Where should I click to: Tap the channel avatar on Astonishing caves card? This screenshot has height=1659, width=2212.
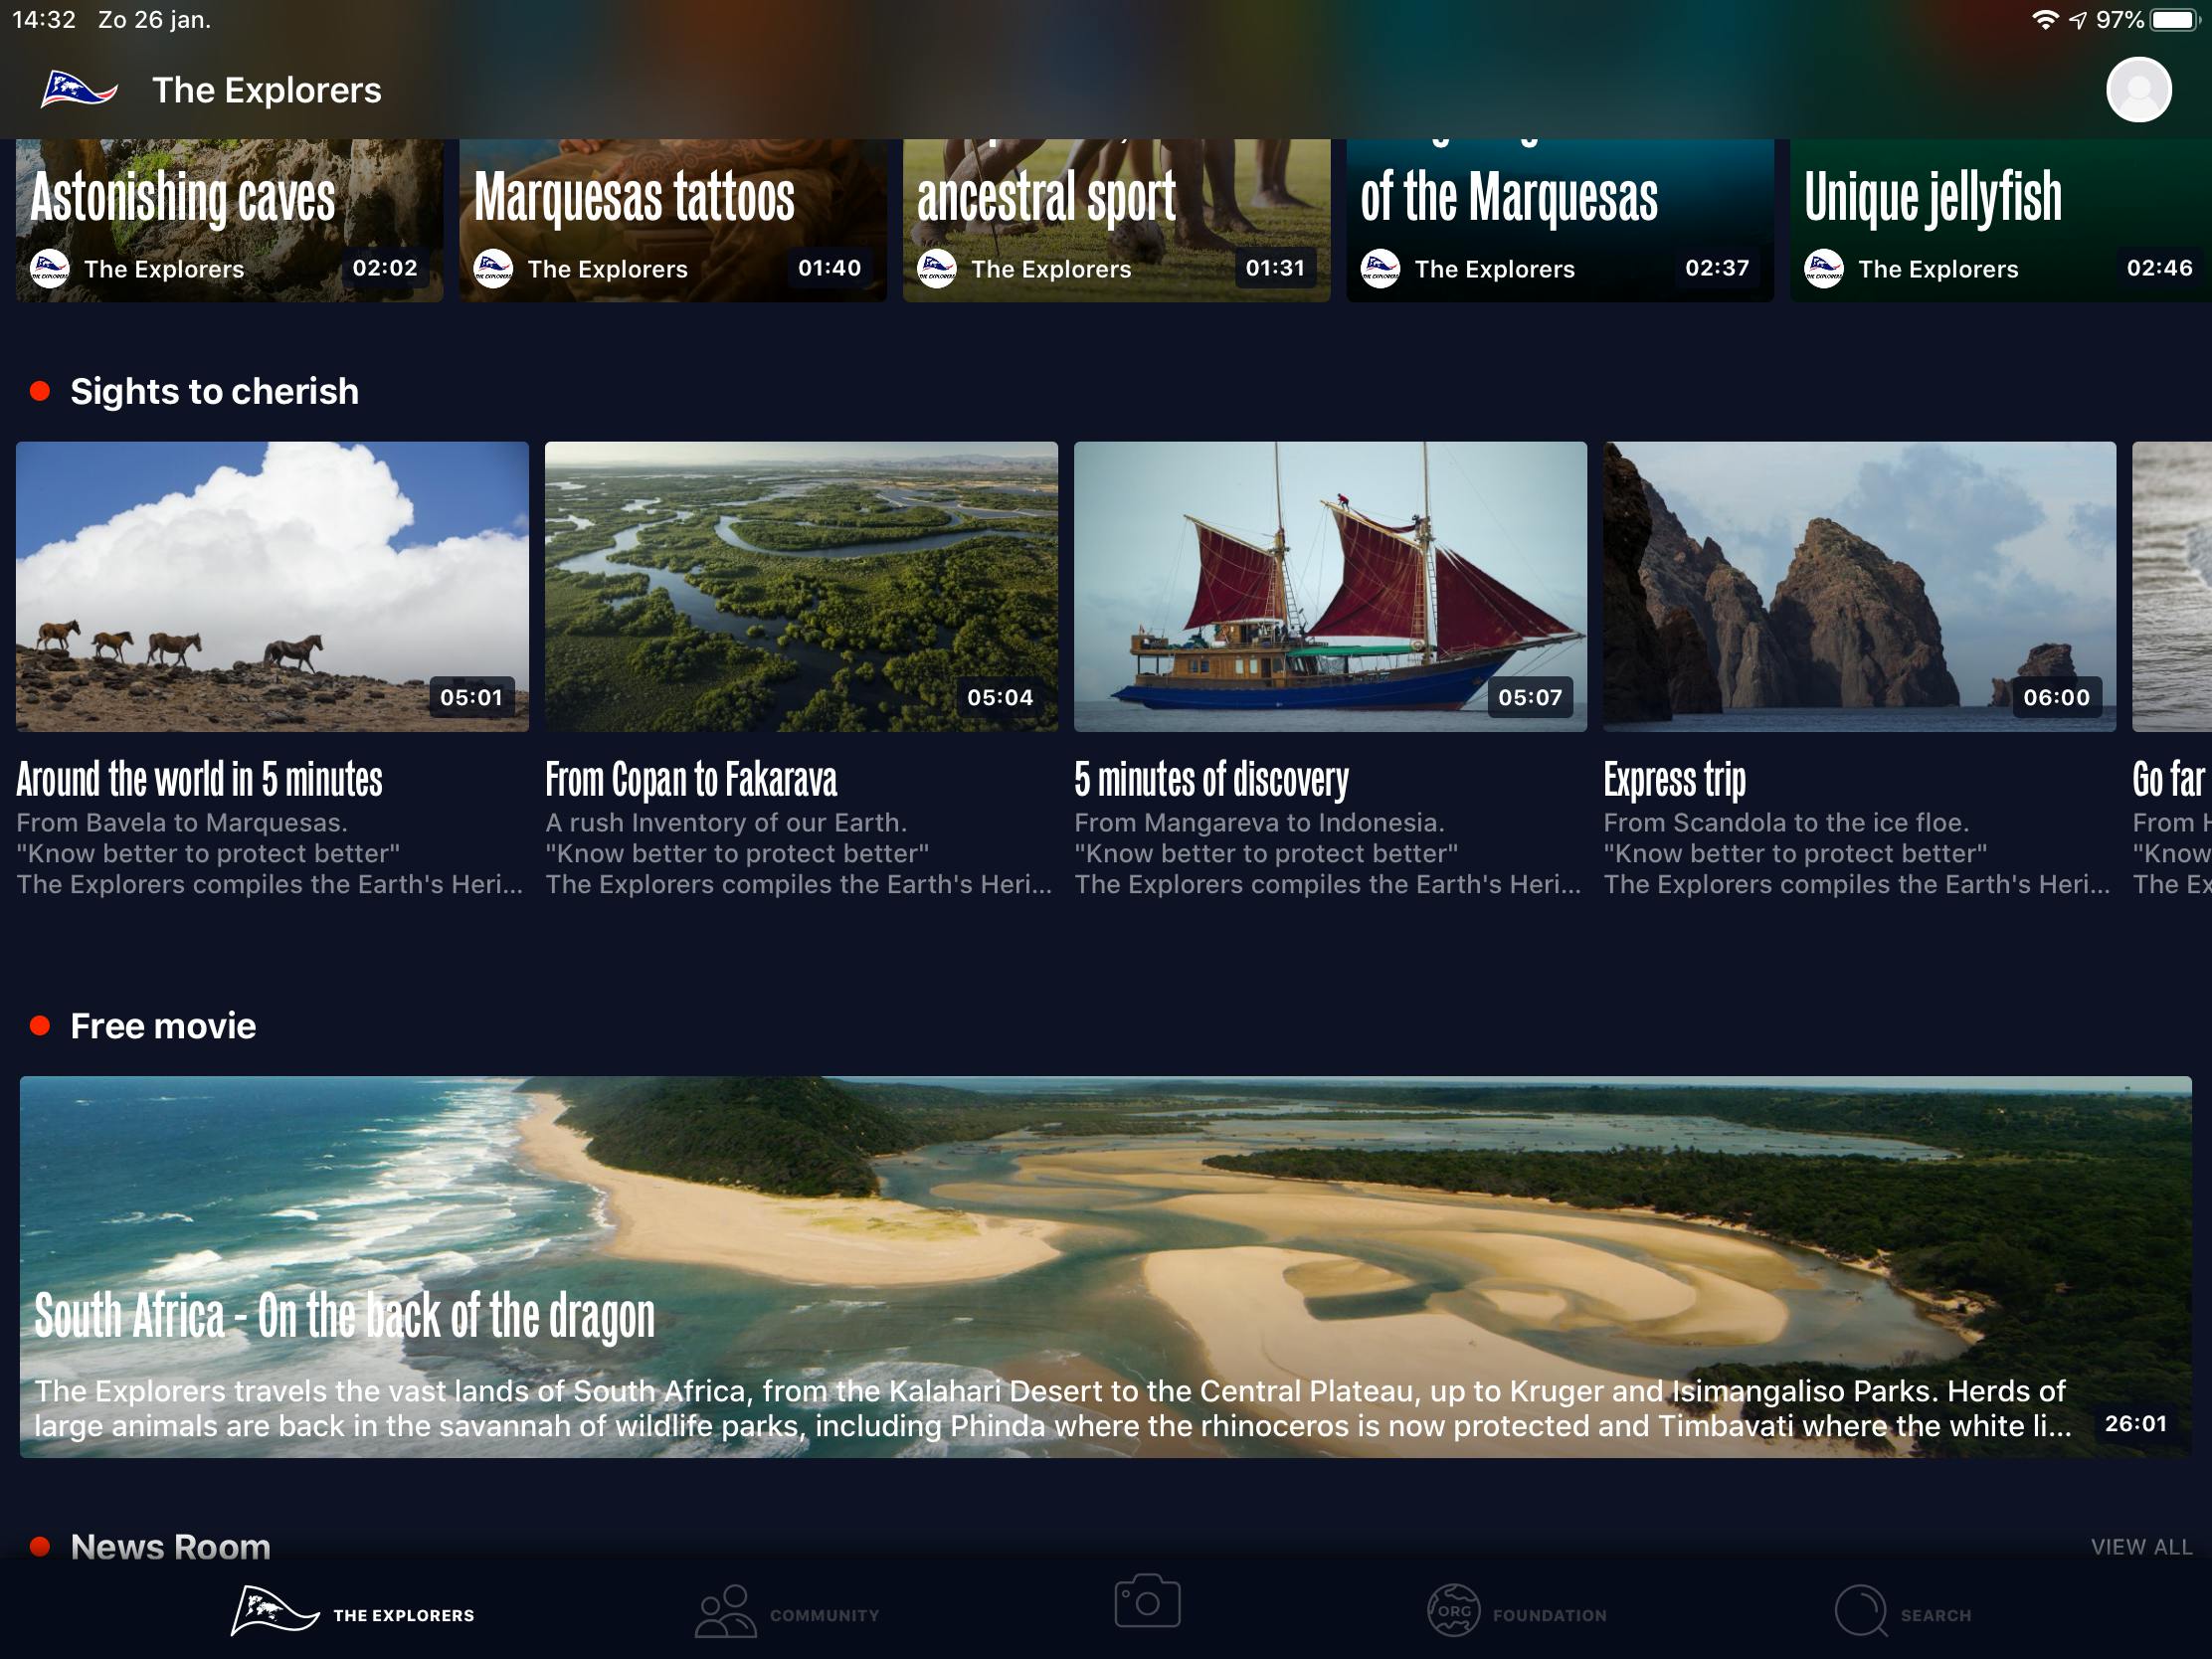[50, 269]
